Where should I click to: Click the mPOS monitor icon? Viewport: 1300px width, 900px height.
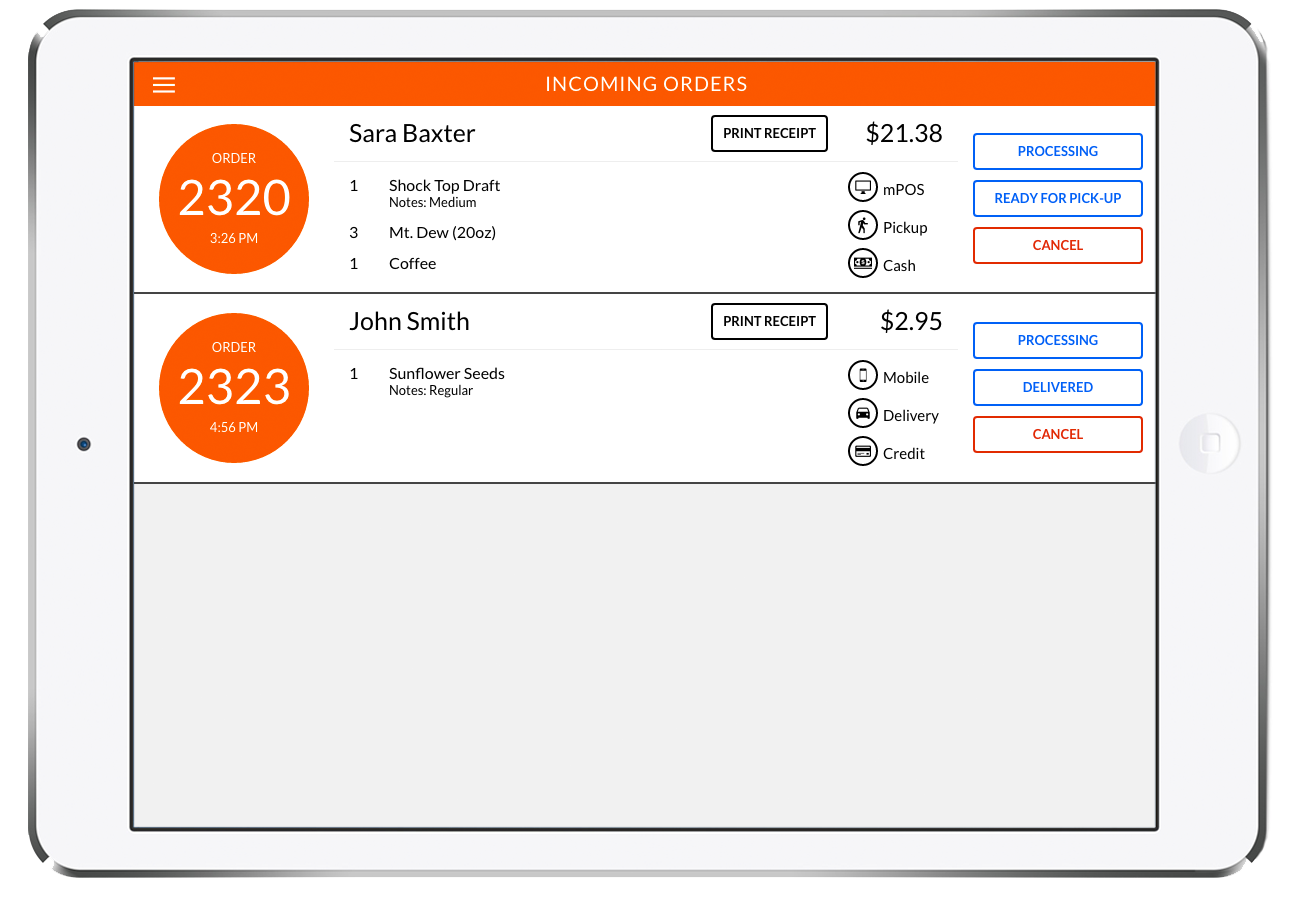pyautogui.click(x=862, y=187)
